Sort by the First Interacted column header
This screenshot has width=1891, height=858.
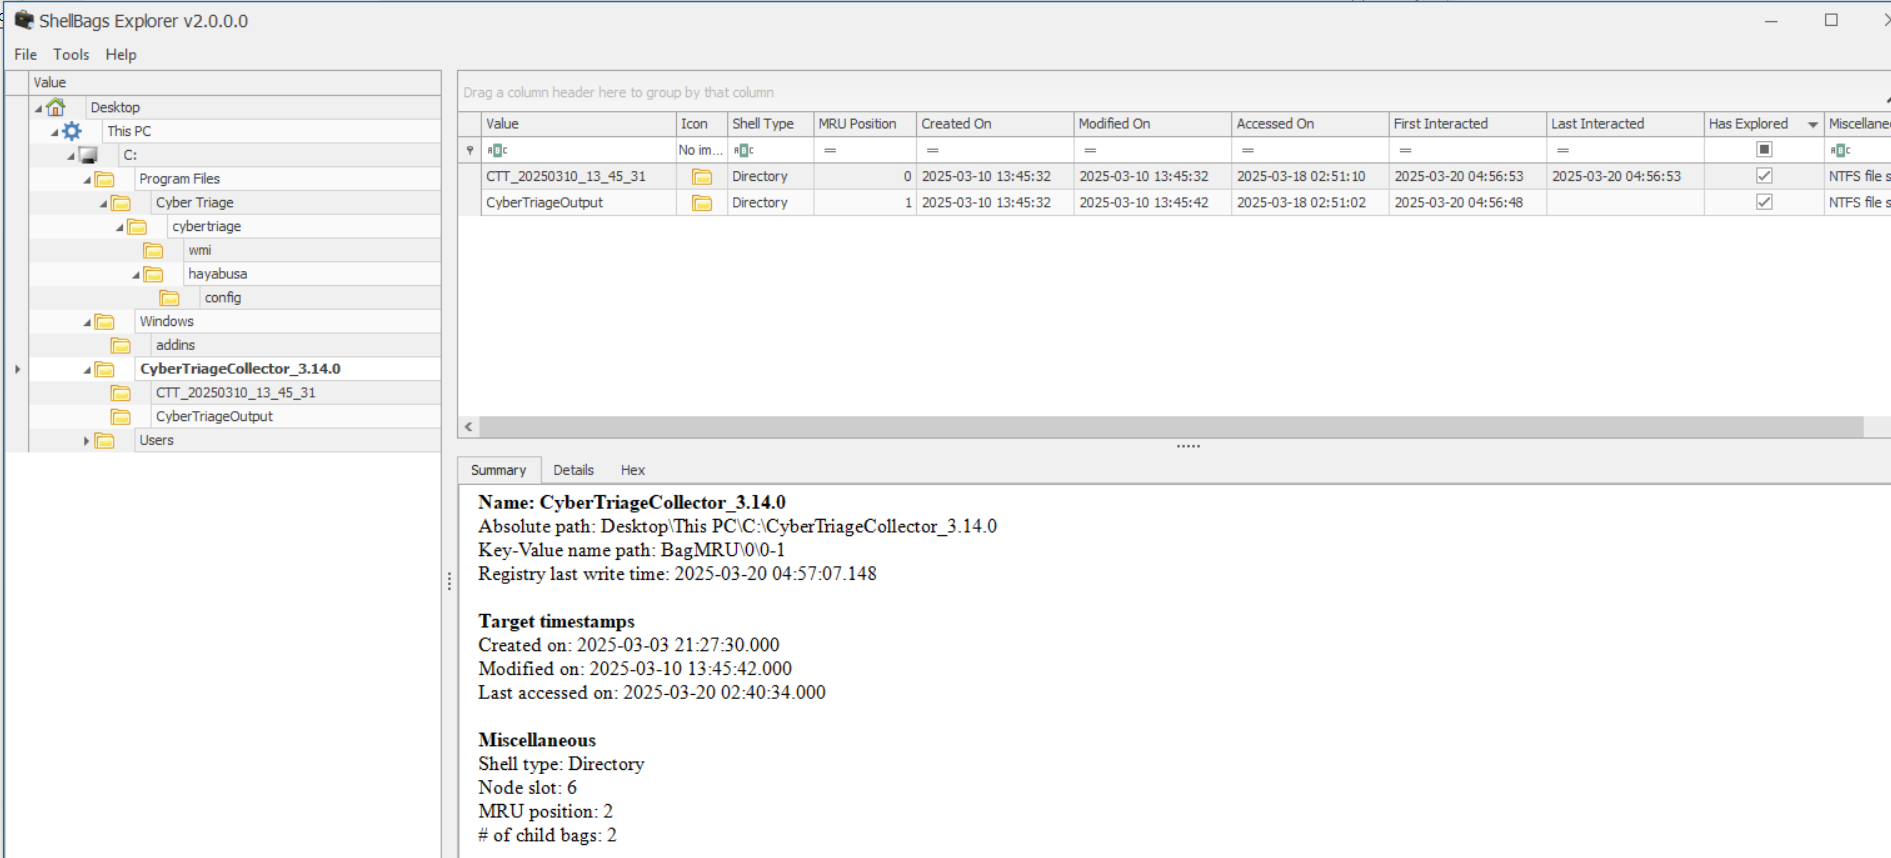tap(1467, 124)
